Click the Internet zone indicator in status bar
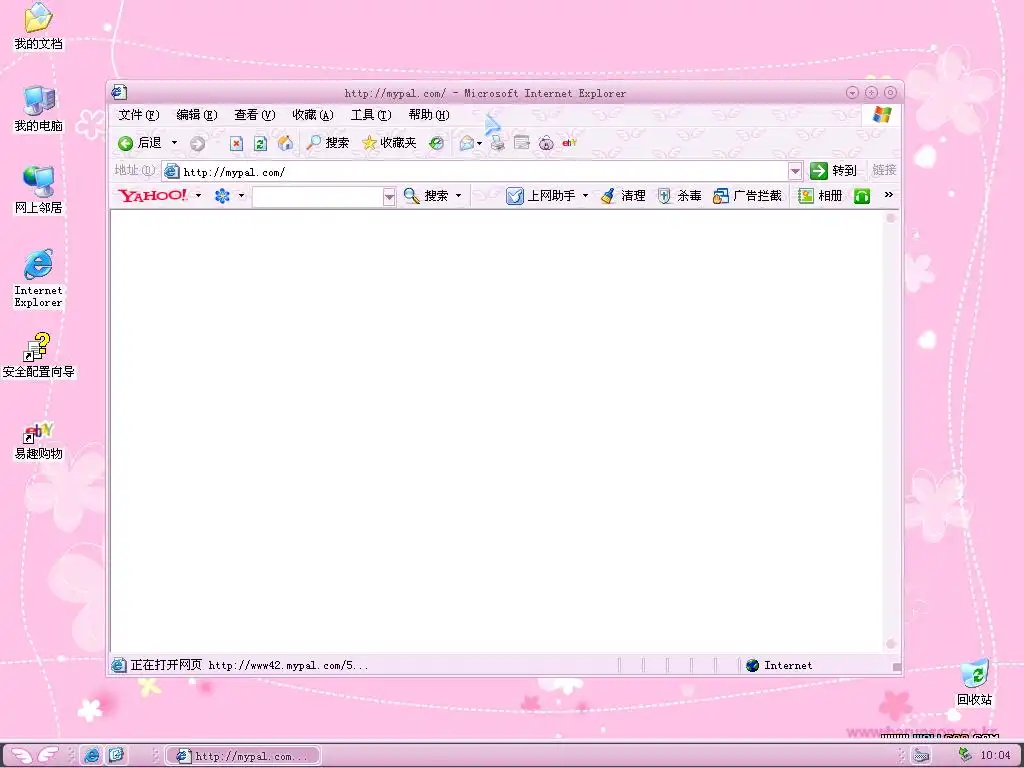Viewport: 1024px width, 768px height. [780, 665]
